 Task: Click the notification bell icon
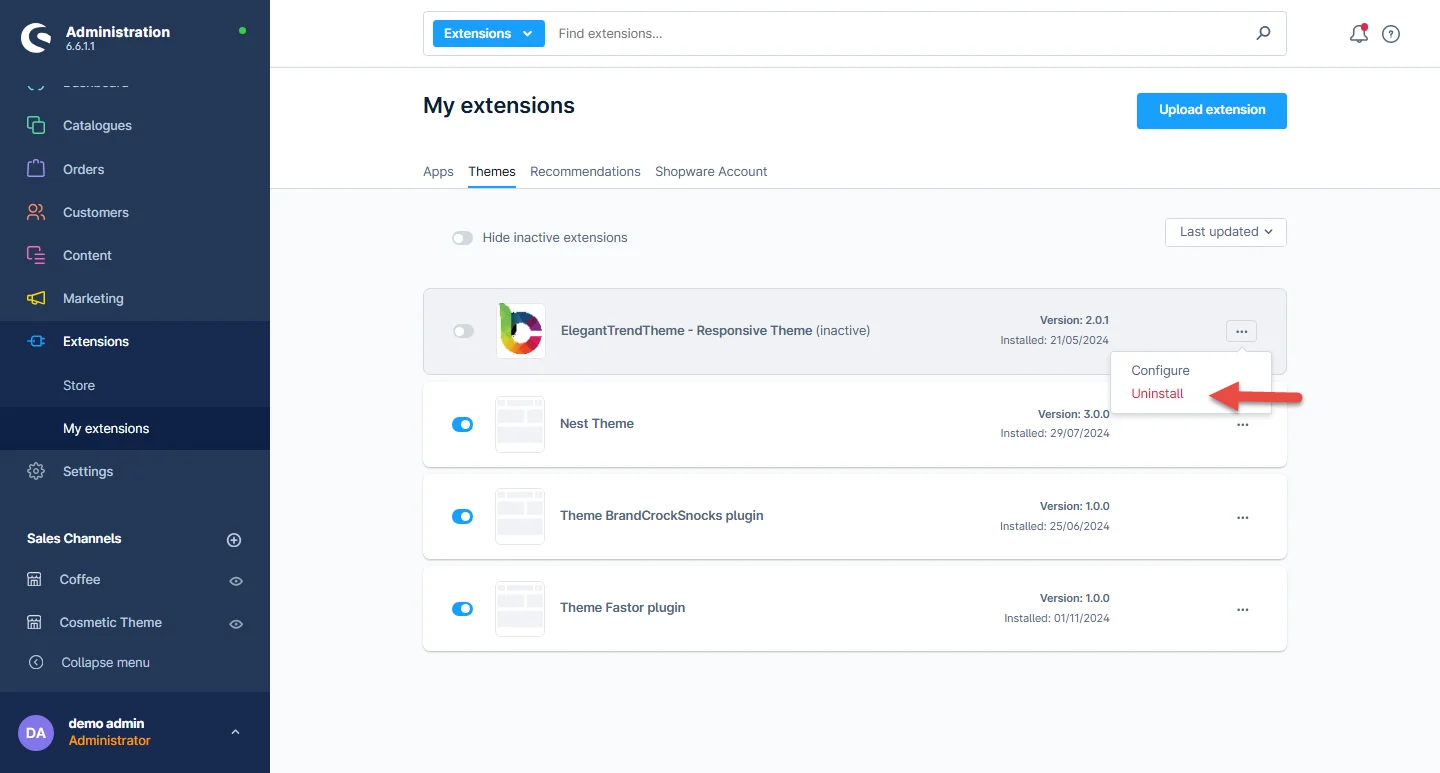point(1358,34)
